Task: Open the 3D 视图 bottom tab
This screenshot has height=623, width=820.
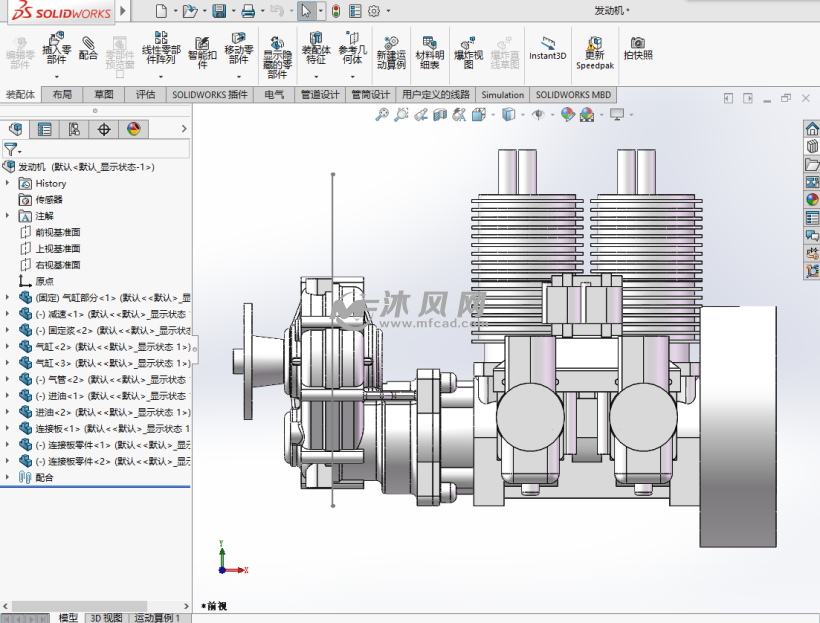Action: pyautogui.click(x=106, y=618)
